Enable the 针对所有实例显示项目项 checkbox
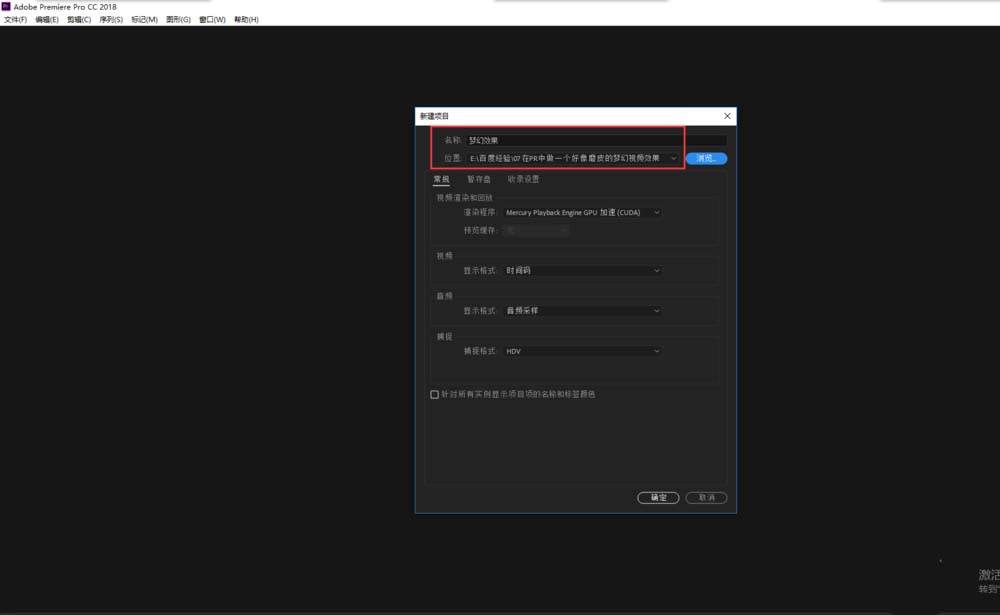The width and height of the screenshot is (1000, 615). tap(435, 395)
